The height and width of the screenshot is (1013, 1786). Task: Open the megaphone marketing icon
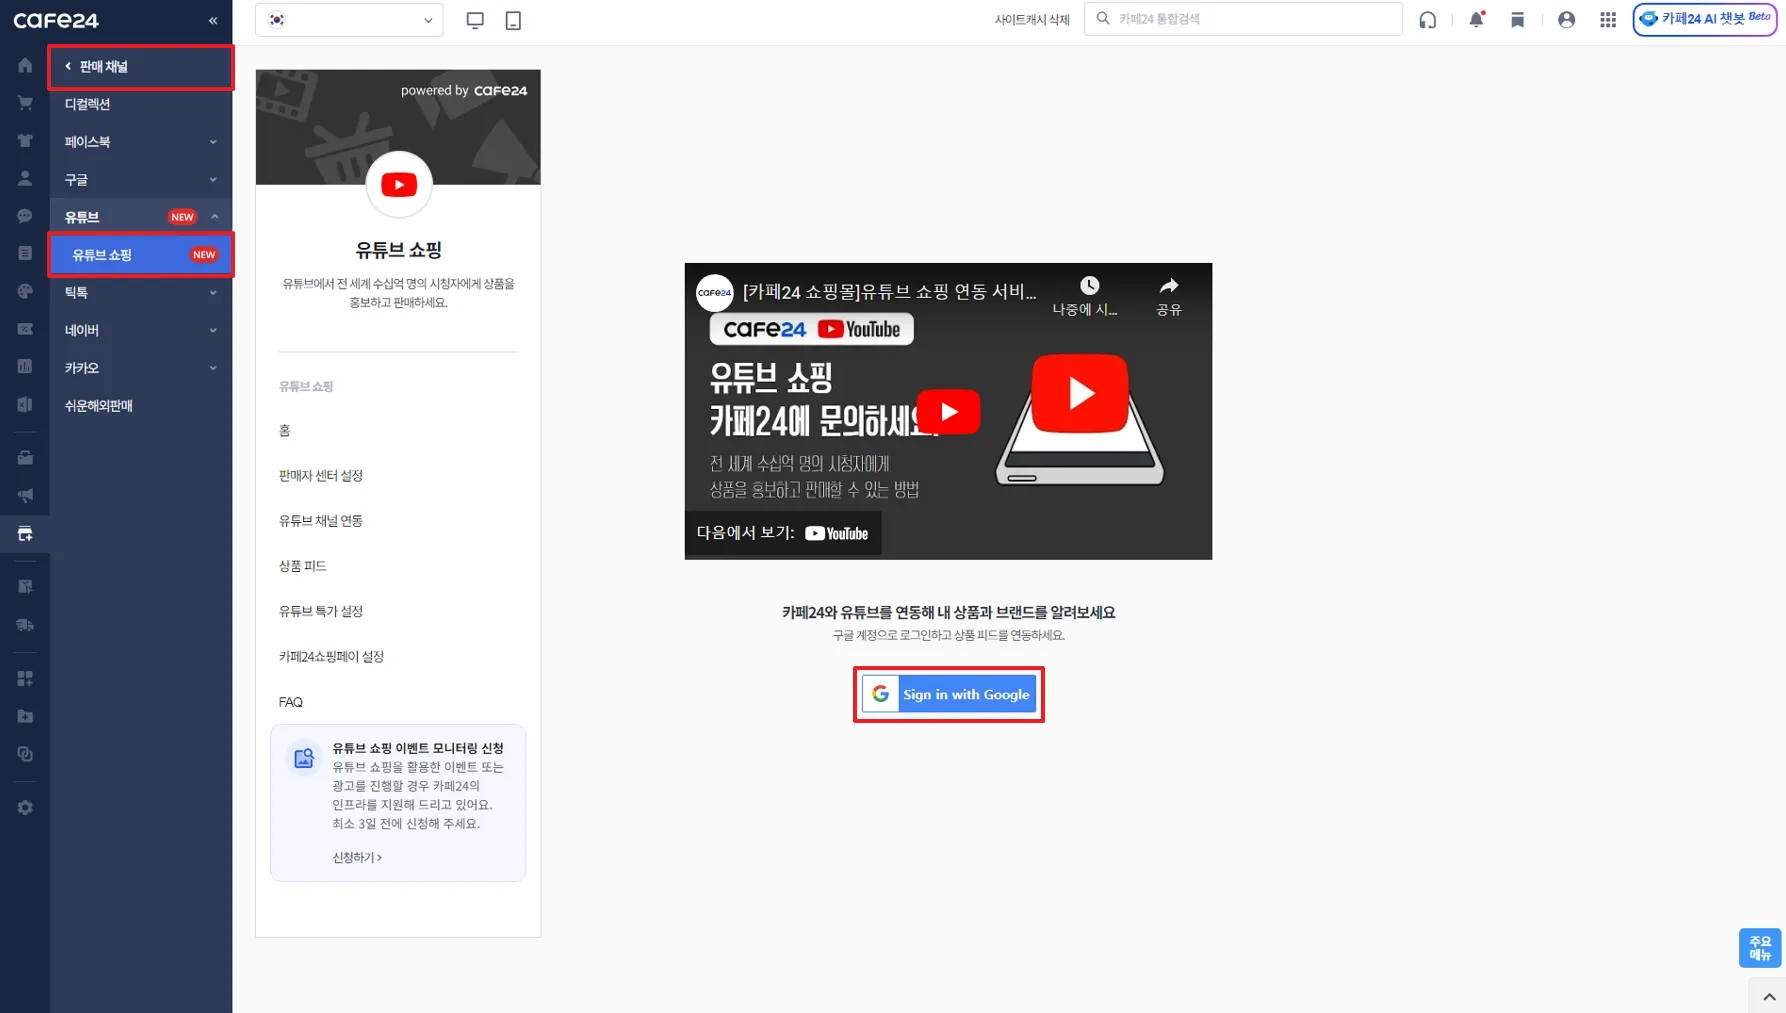coord(25,495)
